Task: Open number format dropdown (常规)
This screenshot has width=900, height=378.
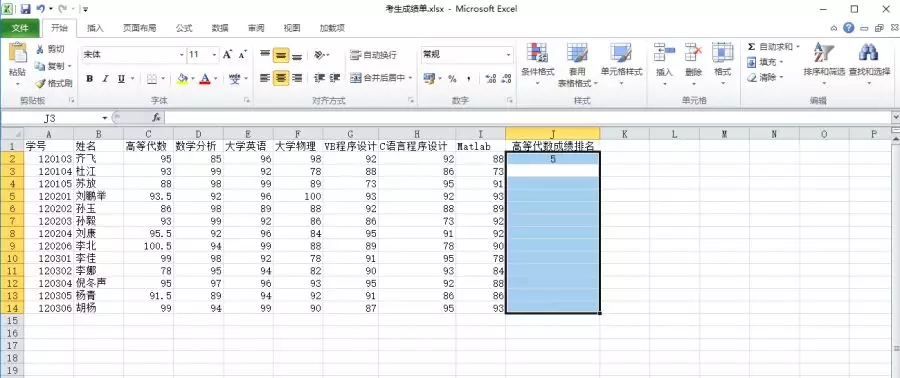Action: (x=509, y=55)
